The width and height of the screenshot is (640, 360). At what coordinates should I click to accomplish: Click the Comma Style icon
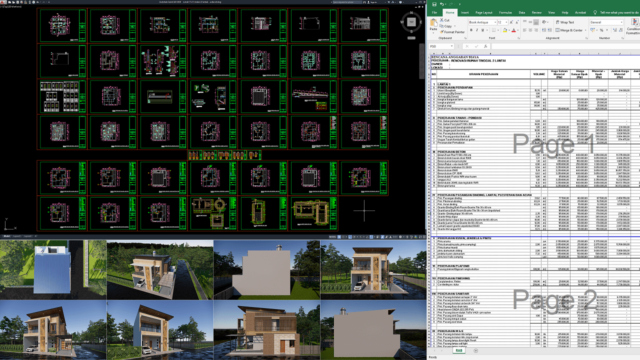point(607,30)
